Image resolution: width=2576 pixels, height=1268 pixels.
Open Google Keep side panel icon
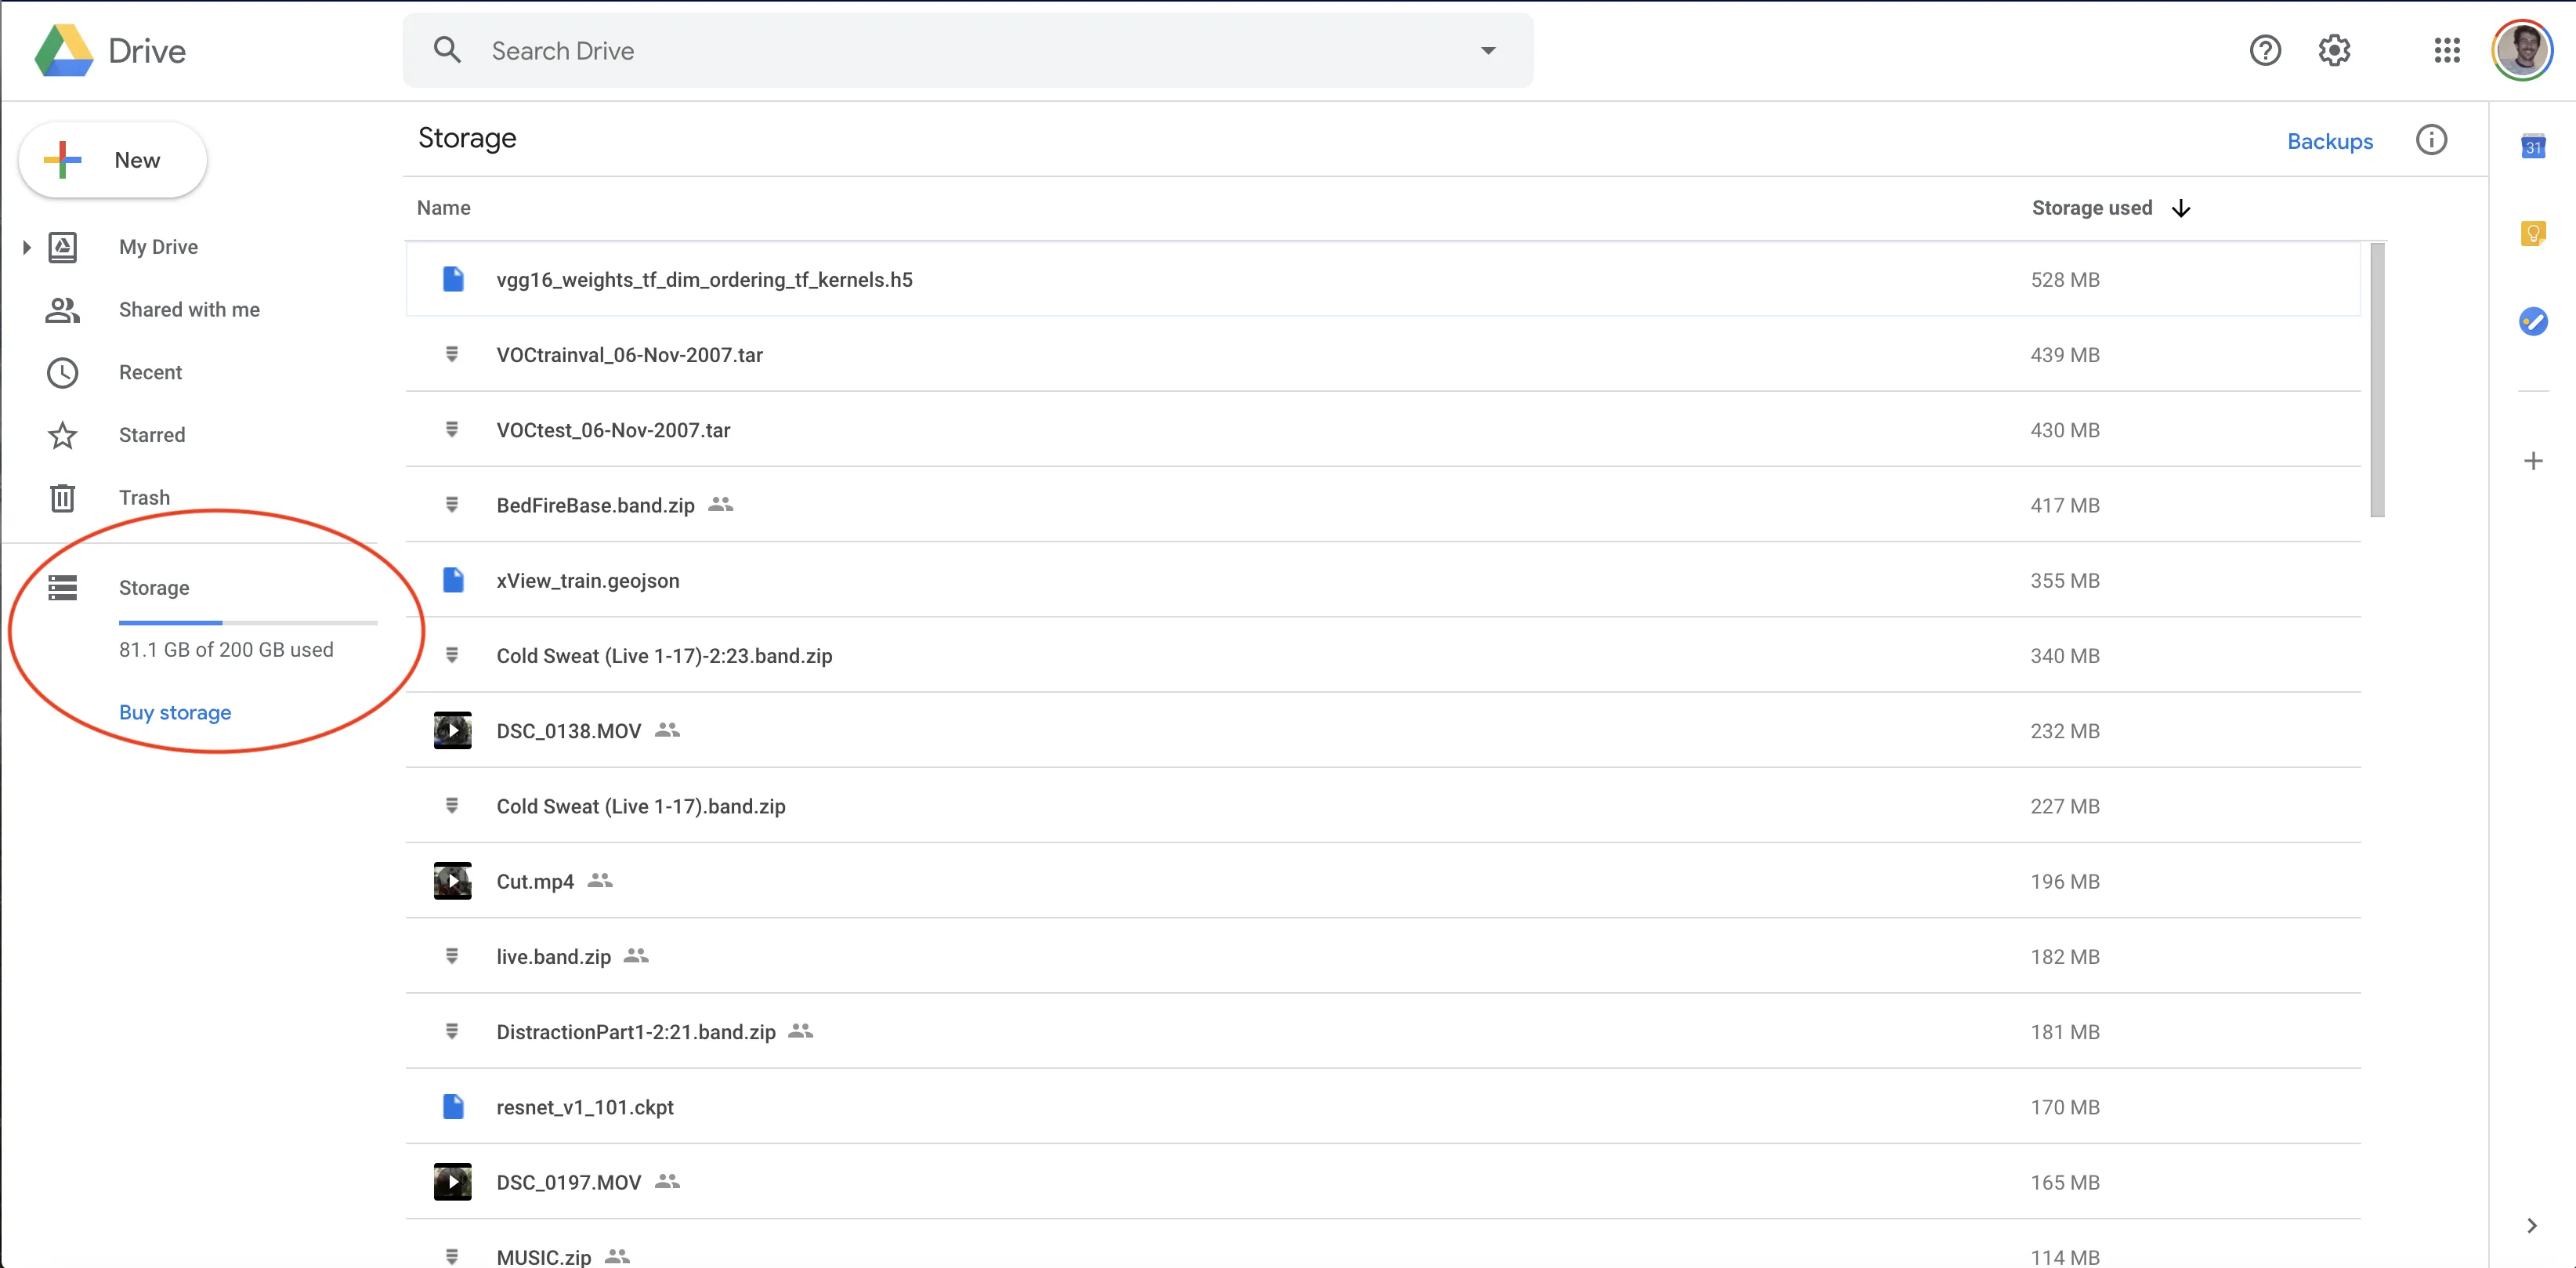[x=2532, y=234]
